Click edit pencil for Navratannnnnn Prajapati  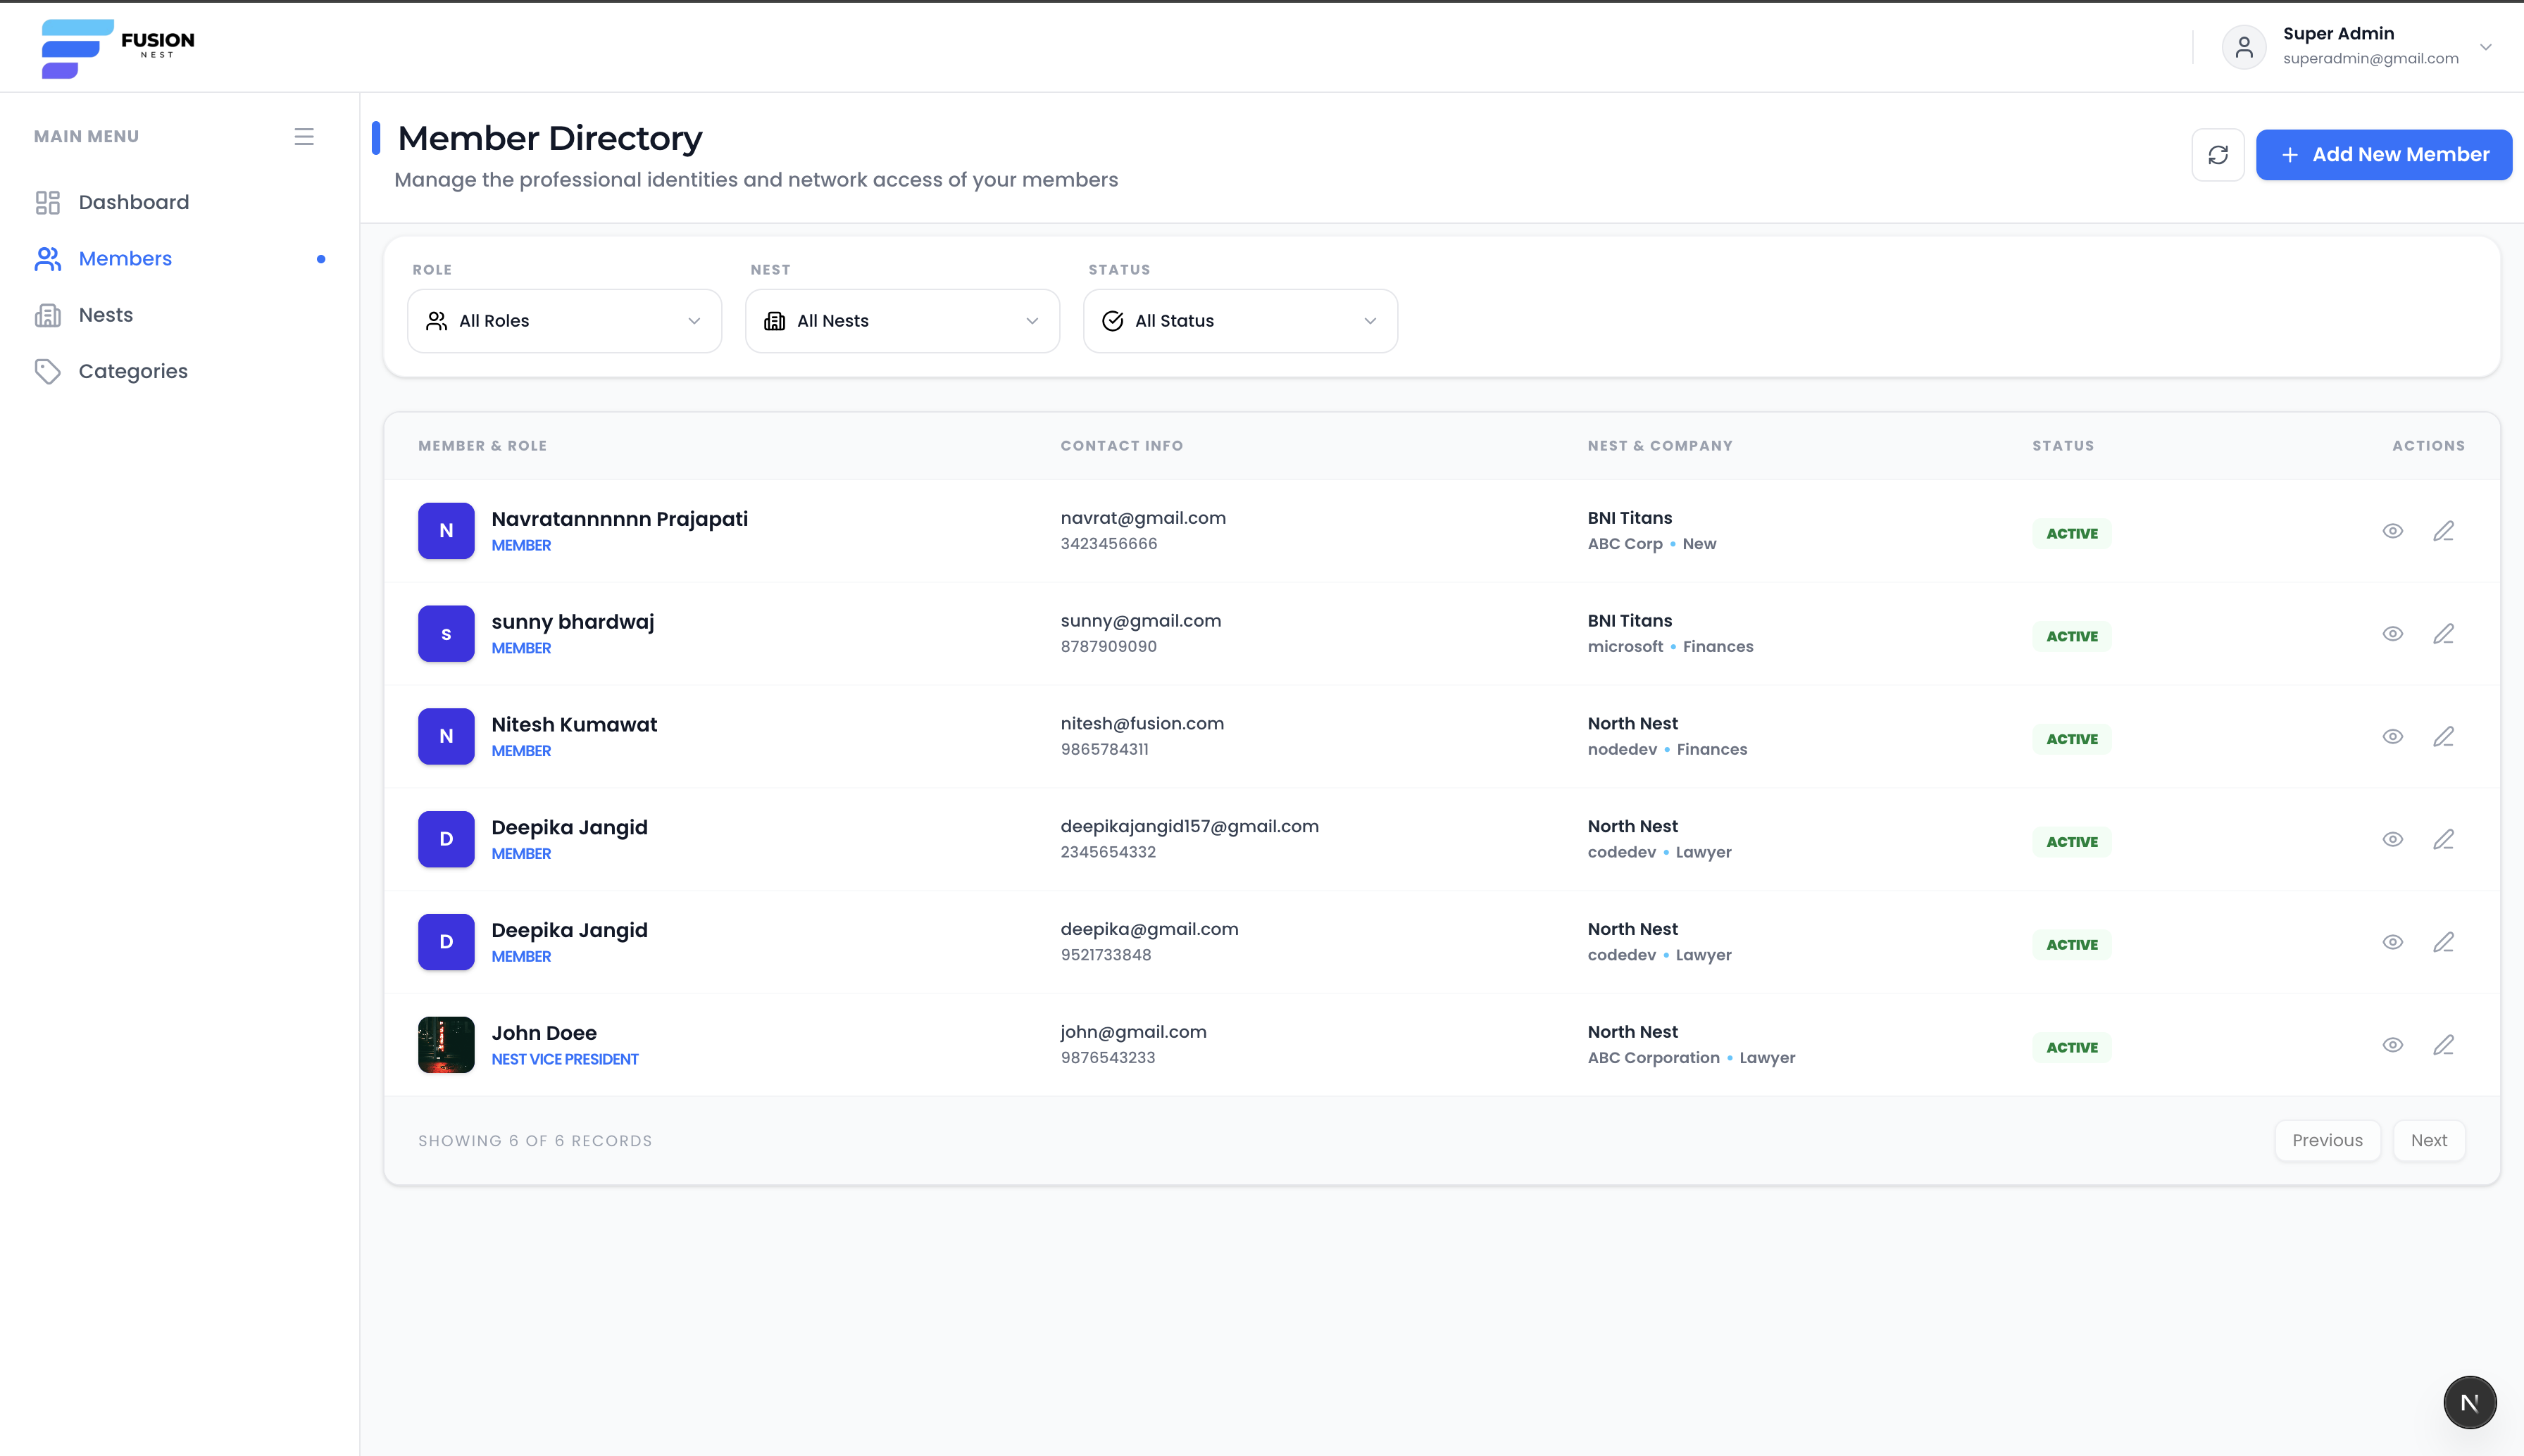point(2443,531)
